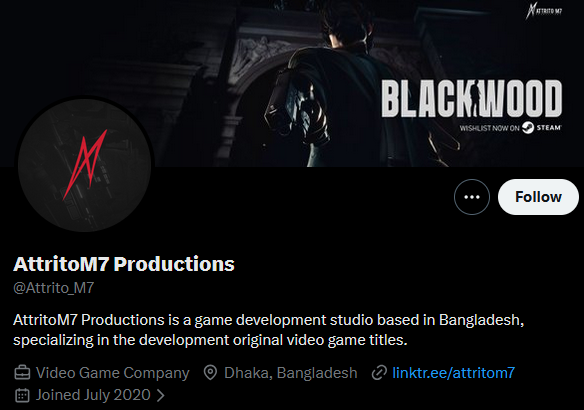This screenshot has height=410, width=584.
Task: Click the calendar icon beside Joined July 2020
Action: tap(22, 395)
